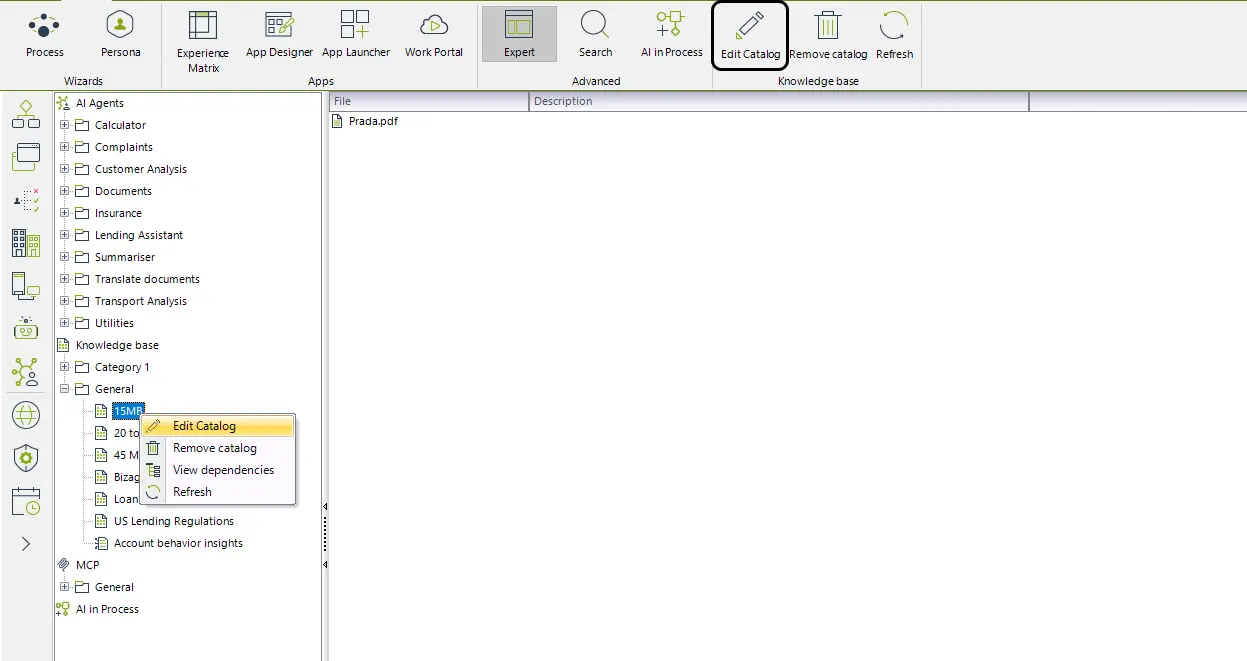The width and height of the screenshot is (1247, 661).
Task: Select the globe icon in the sidebar
Action: [x=26, y=415]
